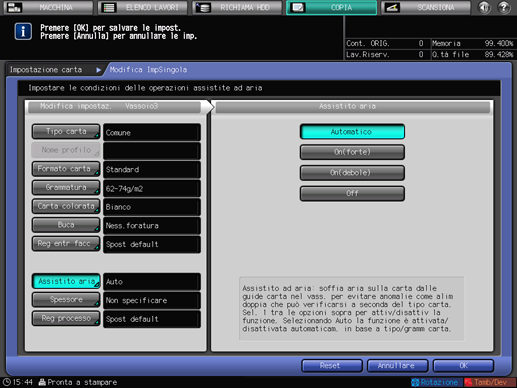Click the COPIA tab copy icon
The image size is (517, 388).
pos(297,7)
